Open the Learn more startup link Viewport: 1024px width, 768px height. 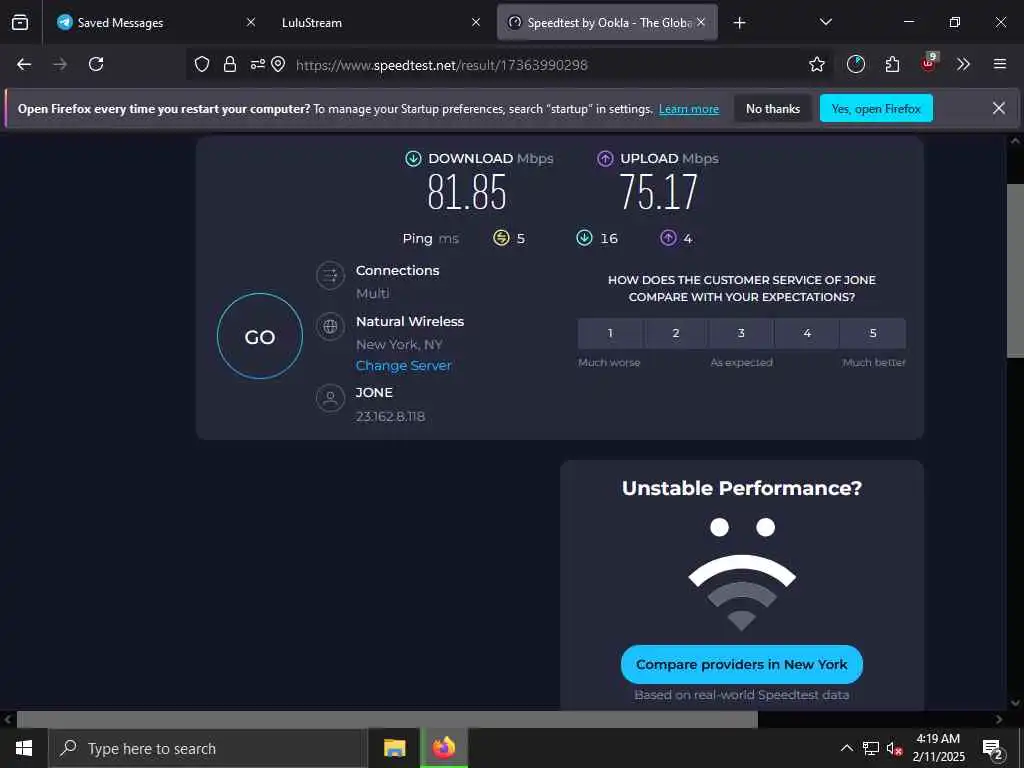[x=689, y=109]
